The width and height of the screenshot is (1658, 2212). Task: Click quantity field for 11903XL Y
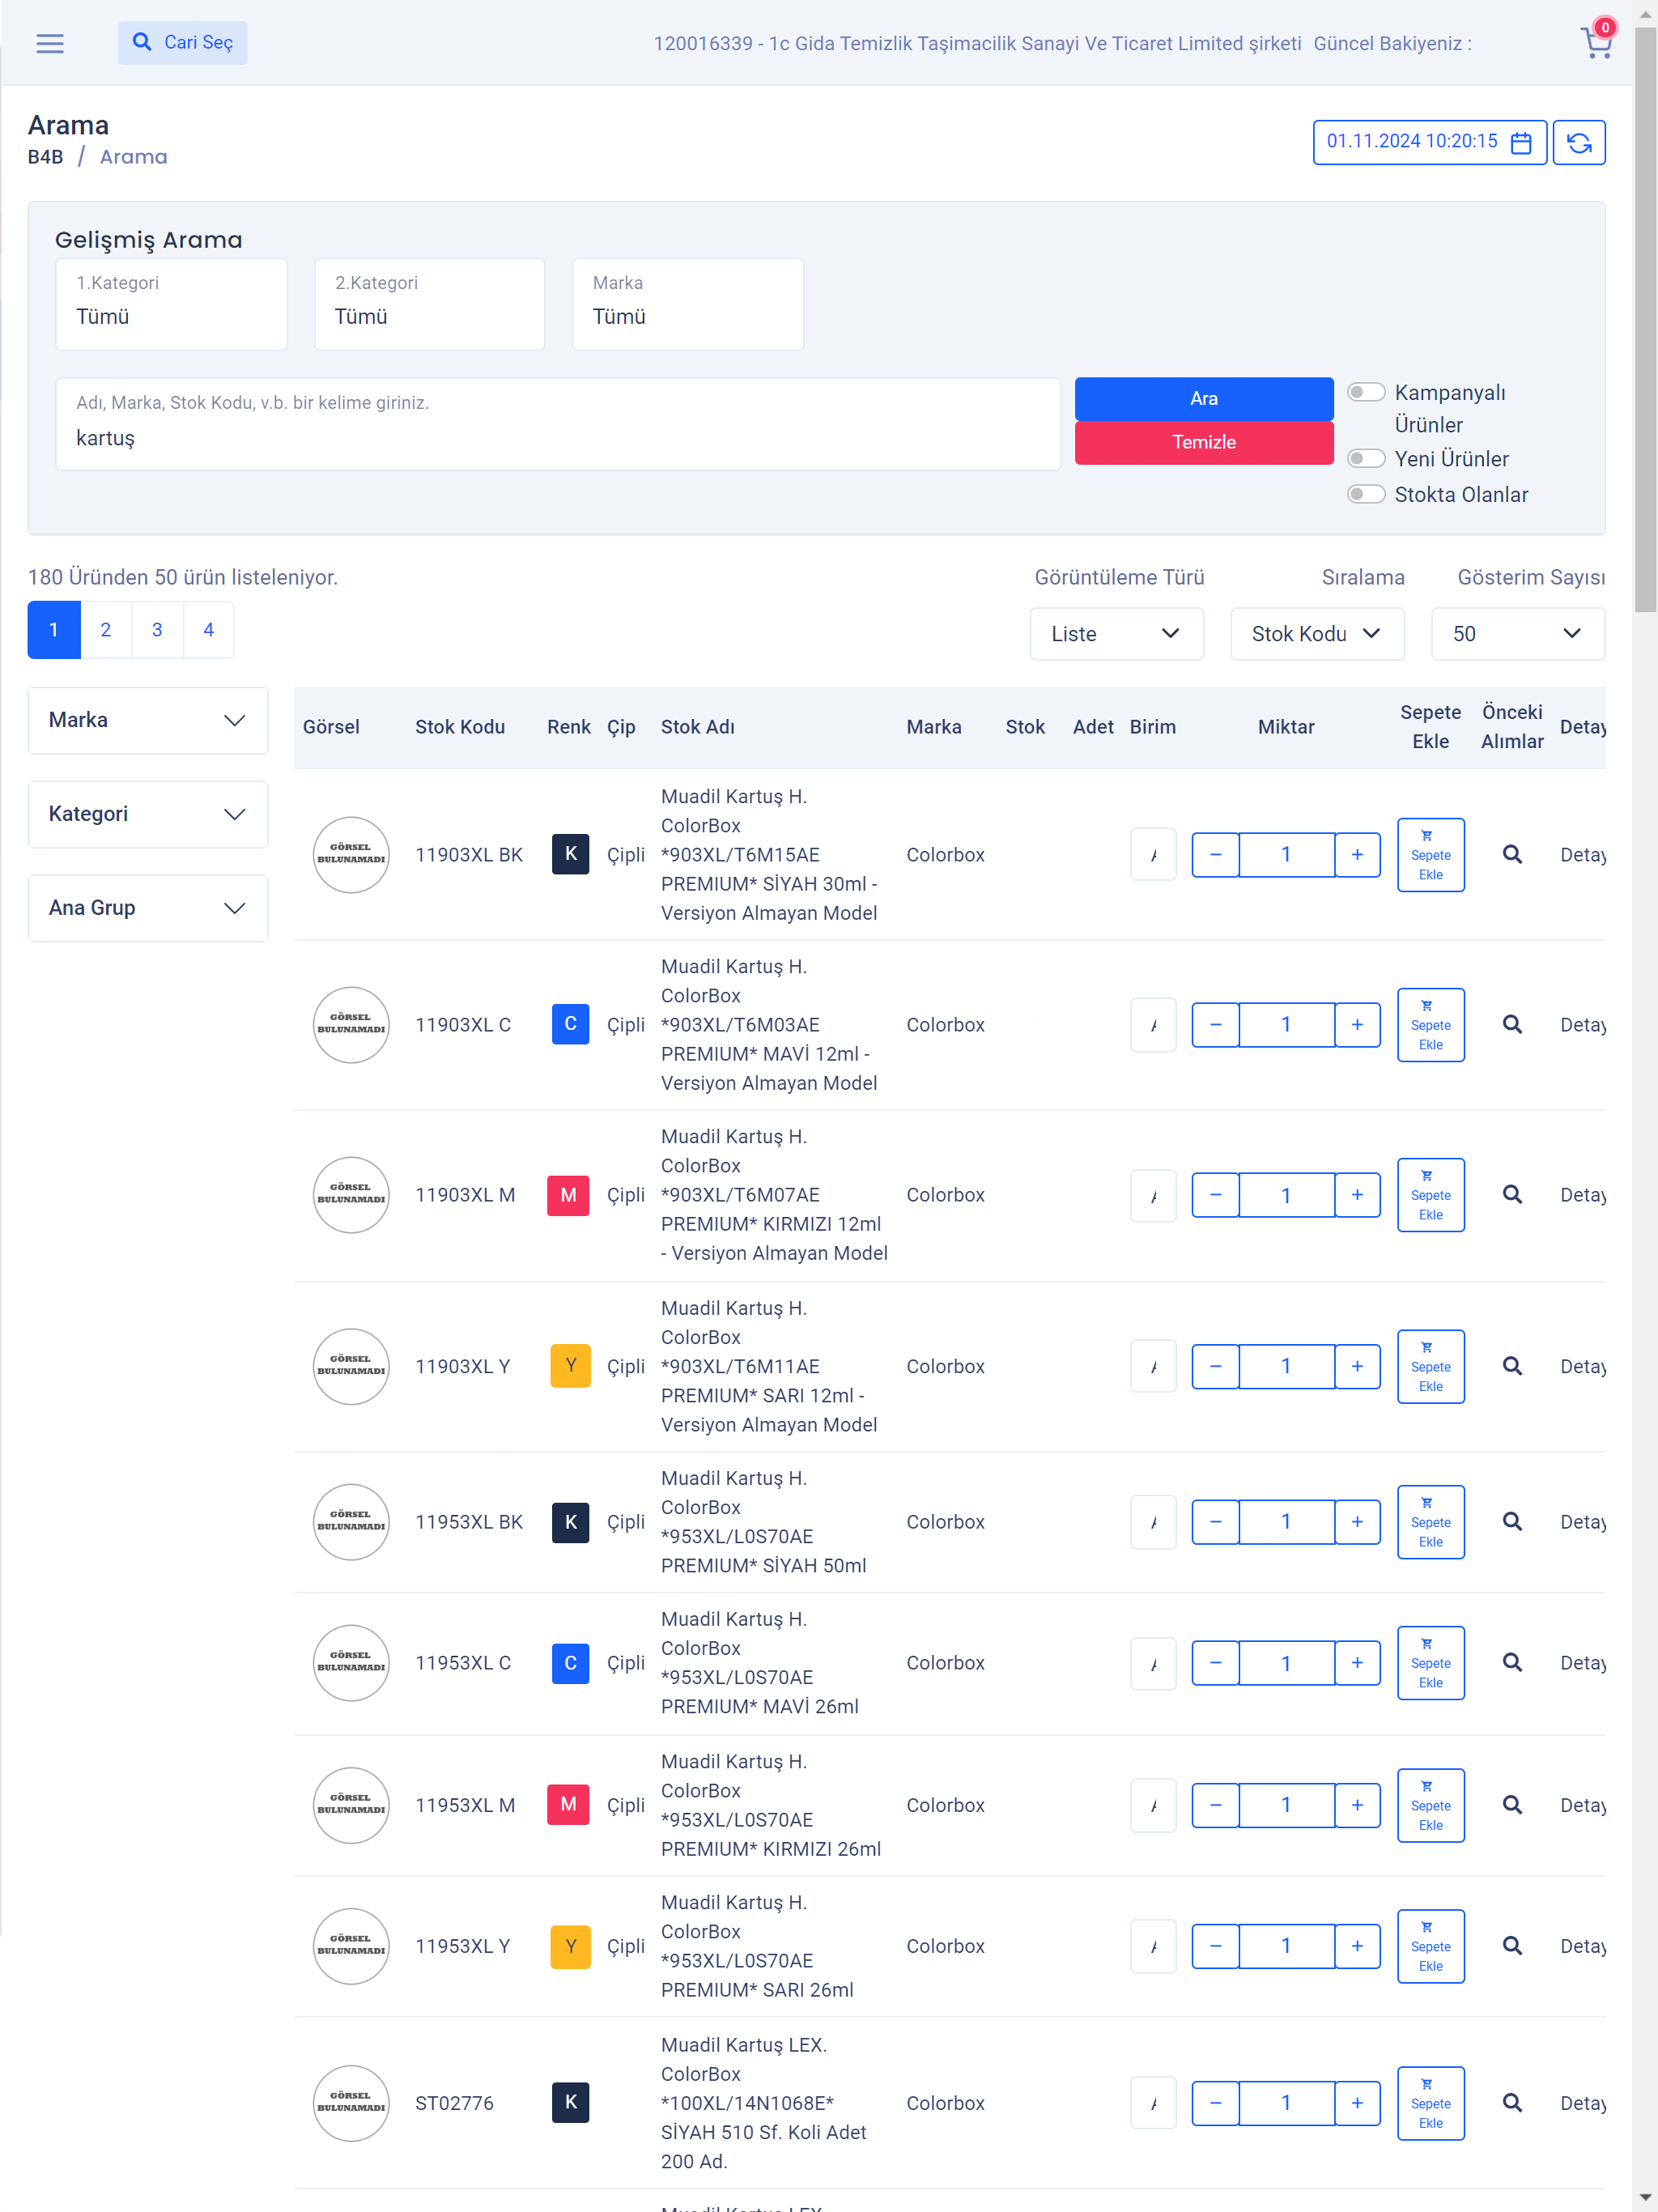pyautogui.click(x=1286, y=1366)
